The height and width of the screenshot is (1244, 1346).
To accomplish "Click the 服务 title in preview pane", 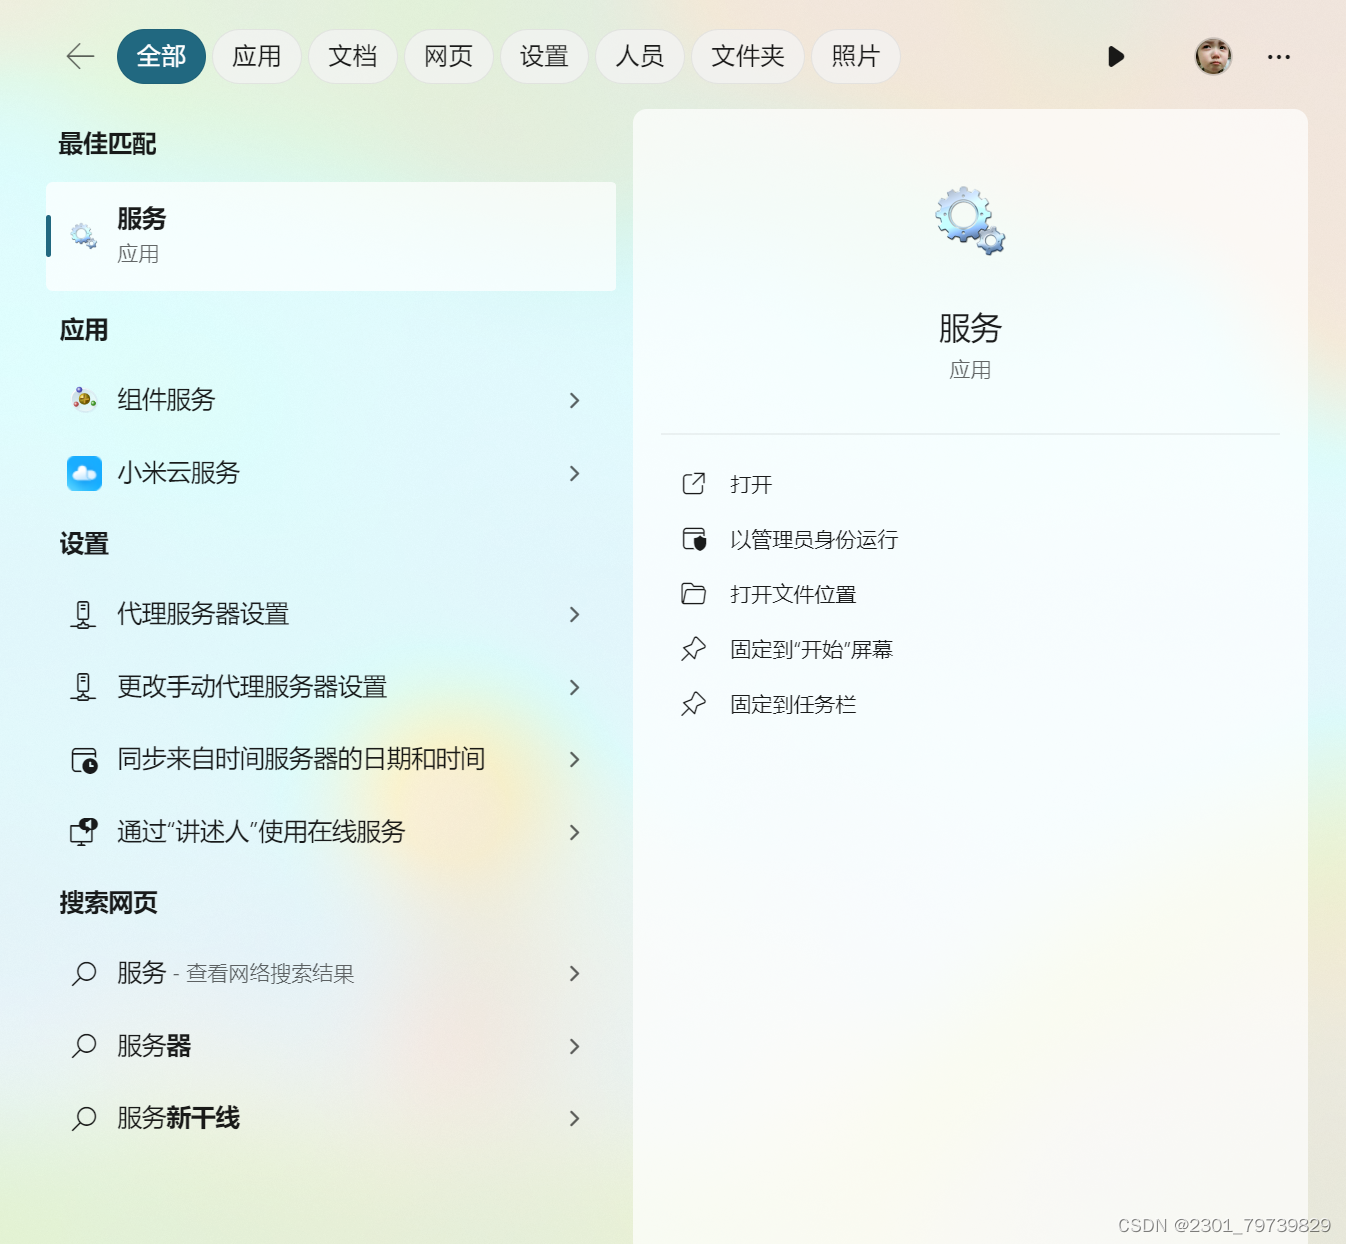I will (x=970, y=328).
